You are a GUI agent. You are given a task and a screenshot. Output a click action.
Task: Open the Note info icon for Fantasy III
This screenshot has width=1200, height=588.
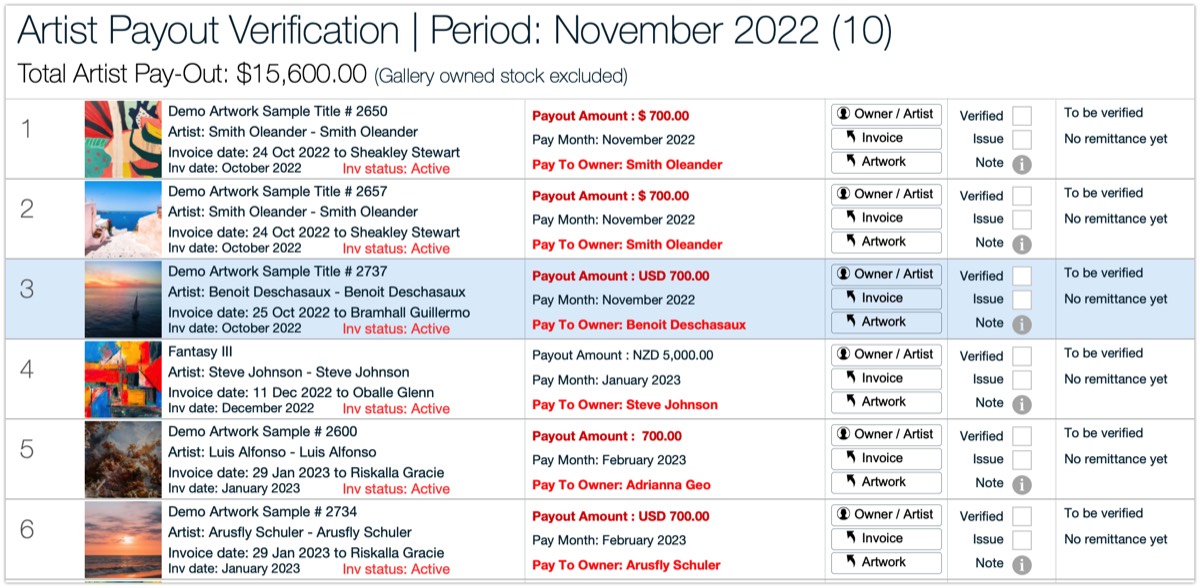click(1021, 404)
